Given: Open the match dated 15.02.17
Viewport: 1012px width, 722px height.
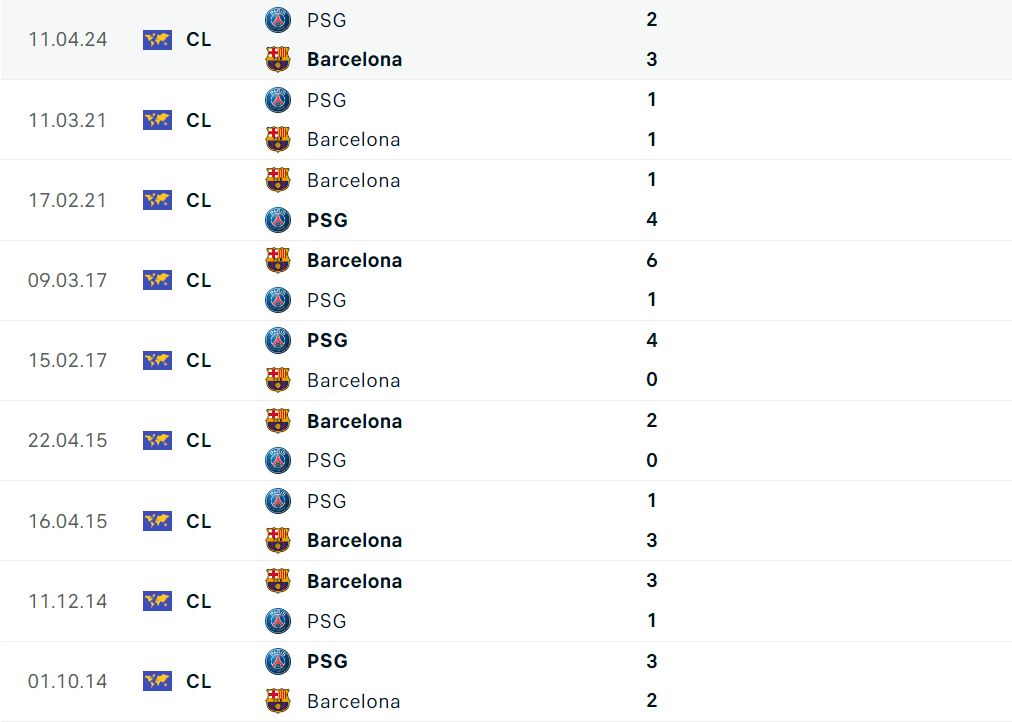Looking at the screenshot, I should click(x=67, y=360).
